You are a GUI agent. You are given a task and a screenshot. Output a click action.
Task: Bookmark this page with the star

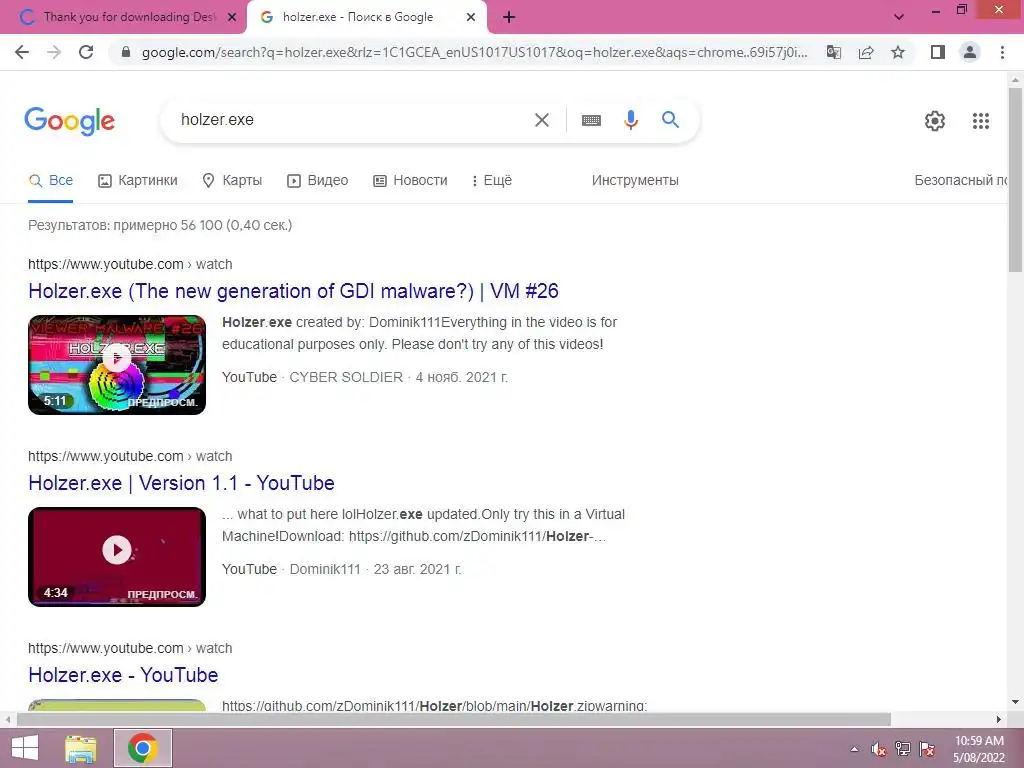coord(898,52)
